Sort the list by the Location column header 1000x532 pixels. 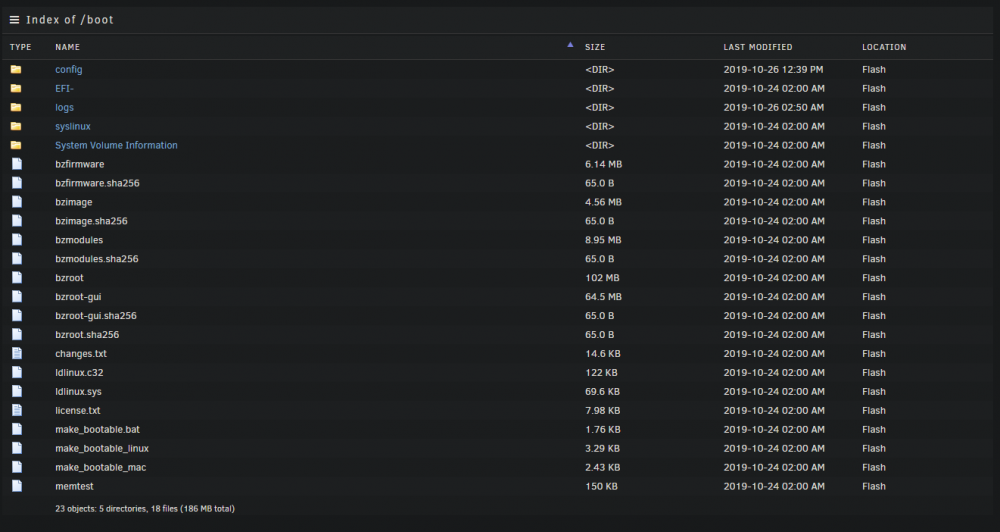click(x=884, y=47)
